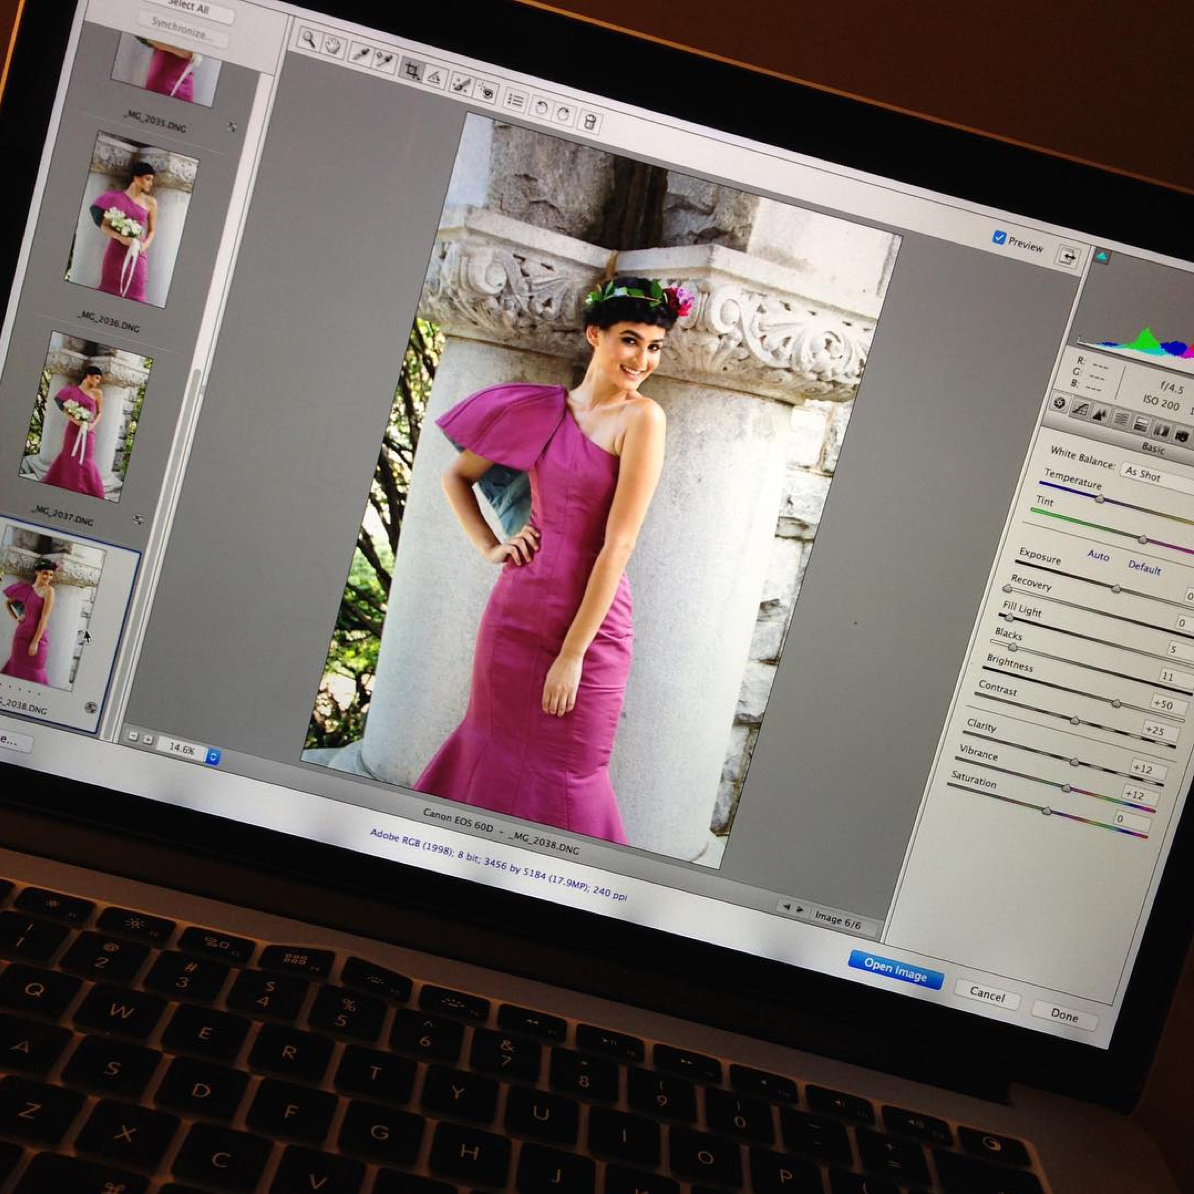Uncheck the Preview checkbox

[x=999, y=238]
